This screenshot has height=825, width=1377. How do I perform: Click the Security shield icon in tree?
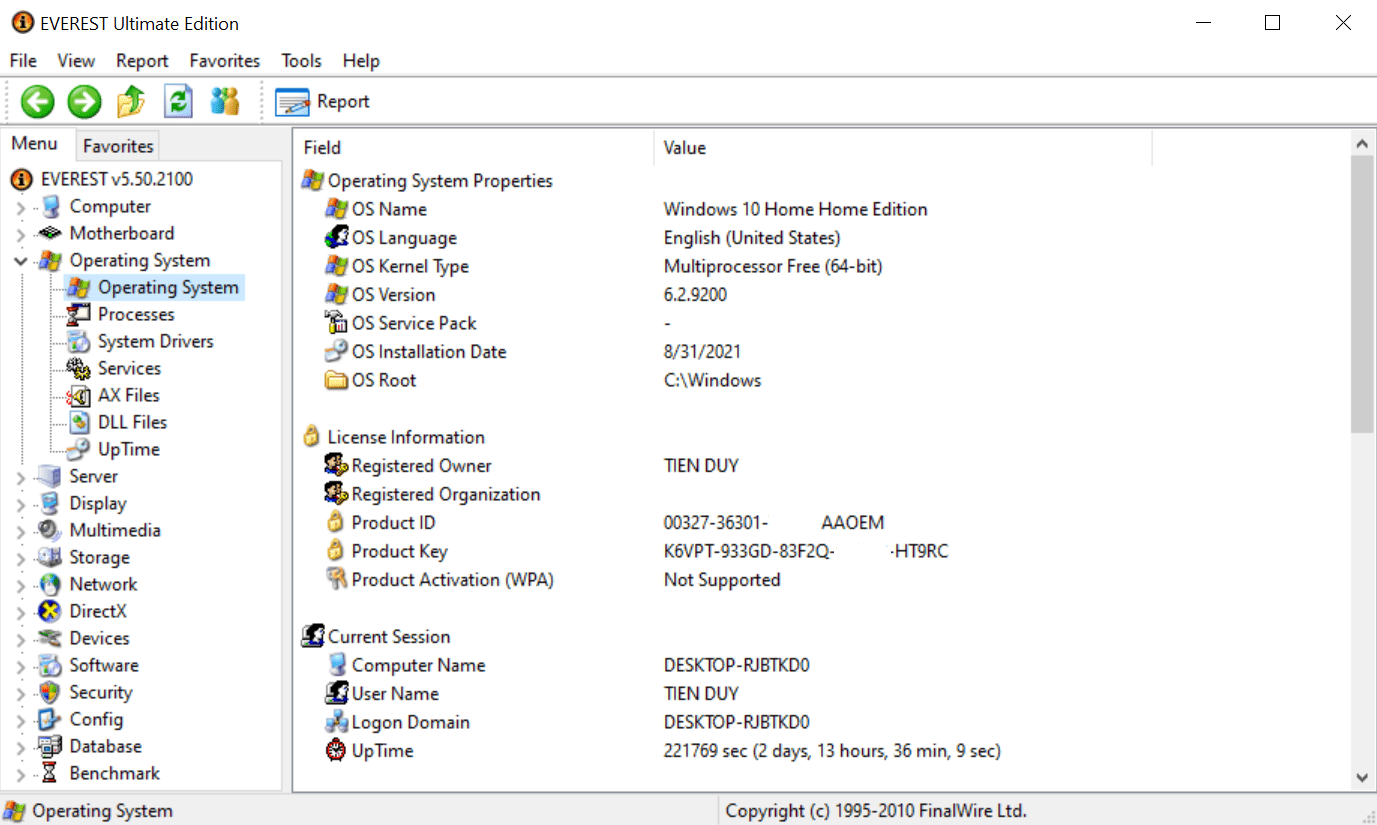tap(50, 692)
